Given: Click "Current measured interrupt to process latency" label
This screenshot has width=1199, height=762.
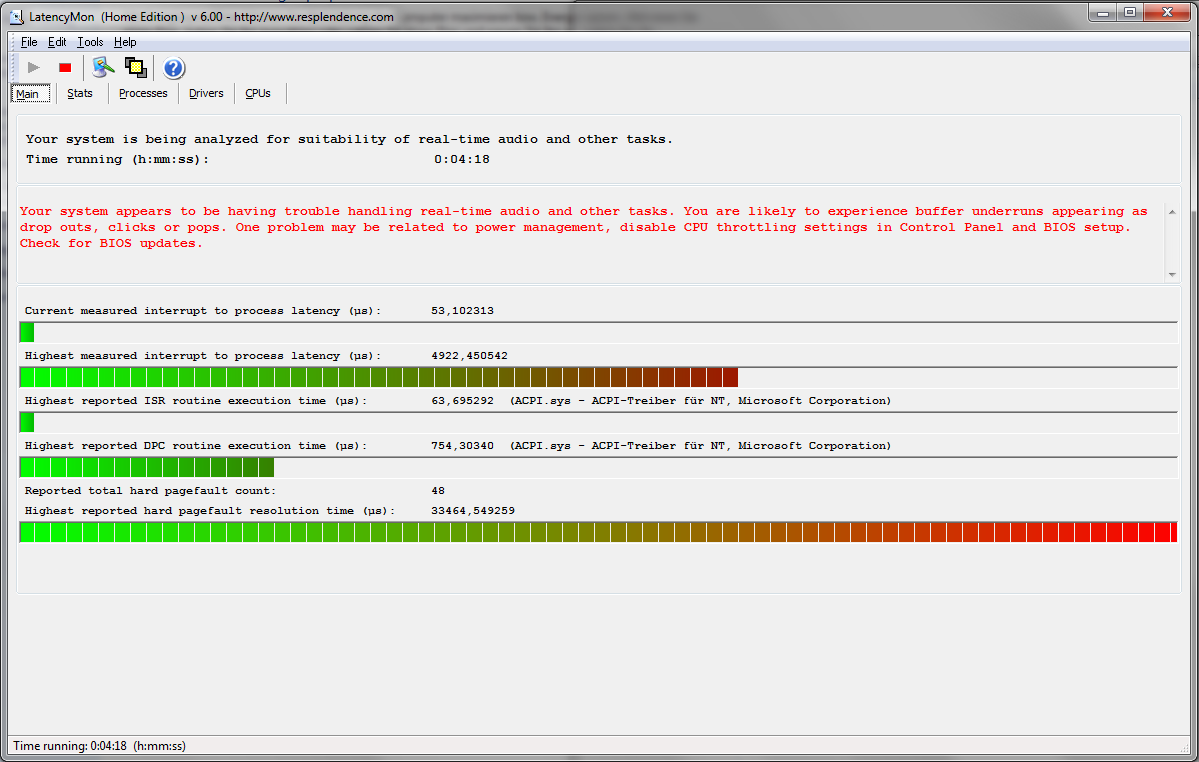Looking at the screenshot, I should click(x=203, y=310).
